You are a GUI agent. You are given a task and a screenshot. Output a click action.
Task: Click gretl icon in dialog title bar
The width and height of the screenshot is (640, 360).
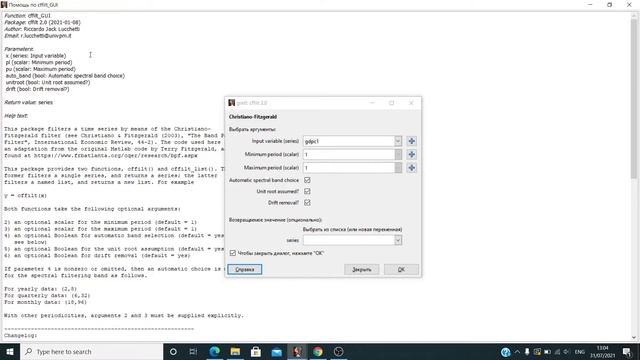pos(231,103)
